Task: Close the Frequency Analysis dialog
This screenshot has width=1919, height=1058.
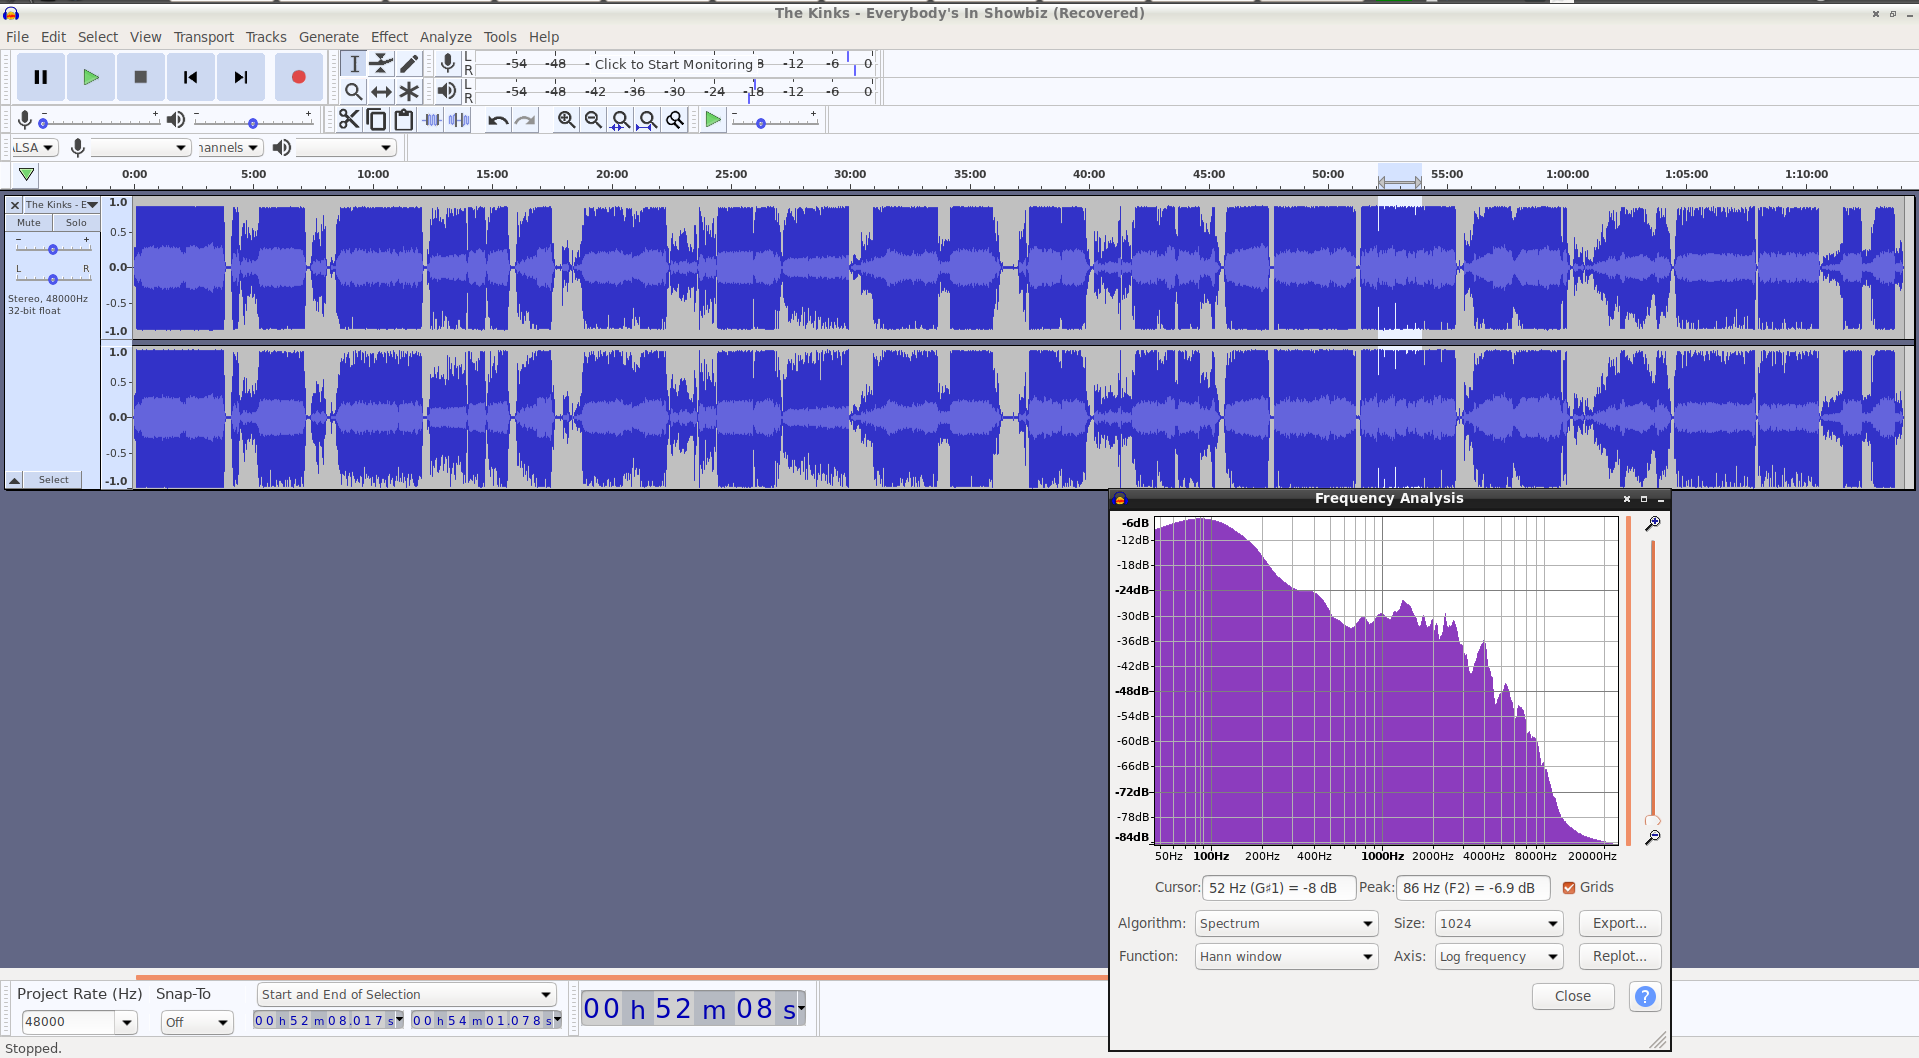Action: 1573,996
